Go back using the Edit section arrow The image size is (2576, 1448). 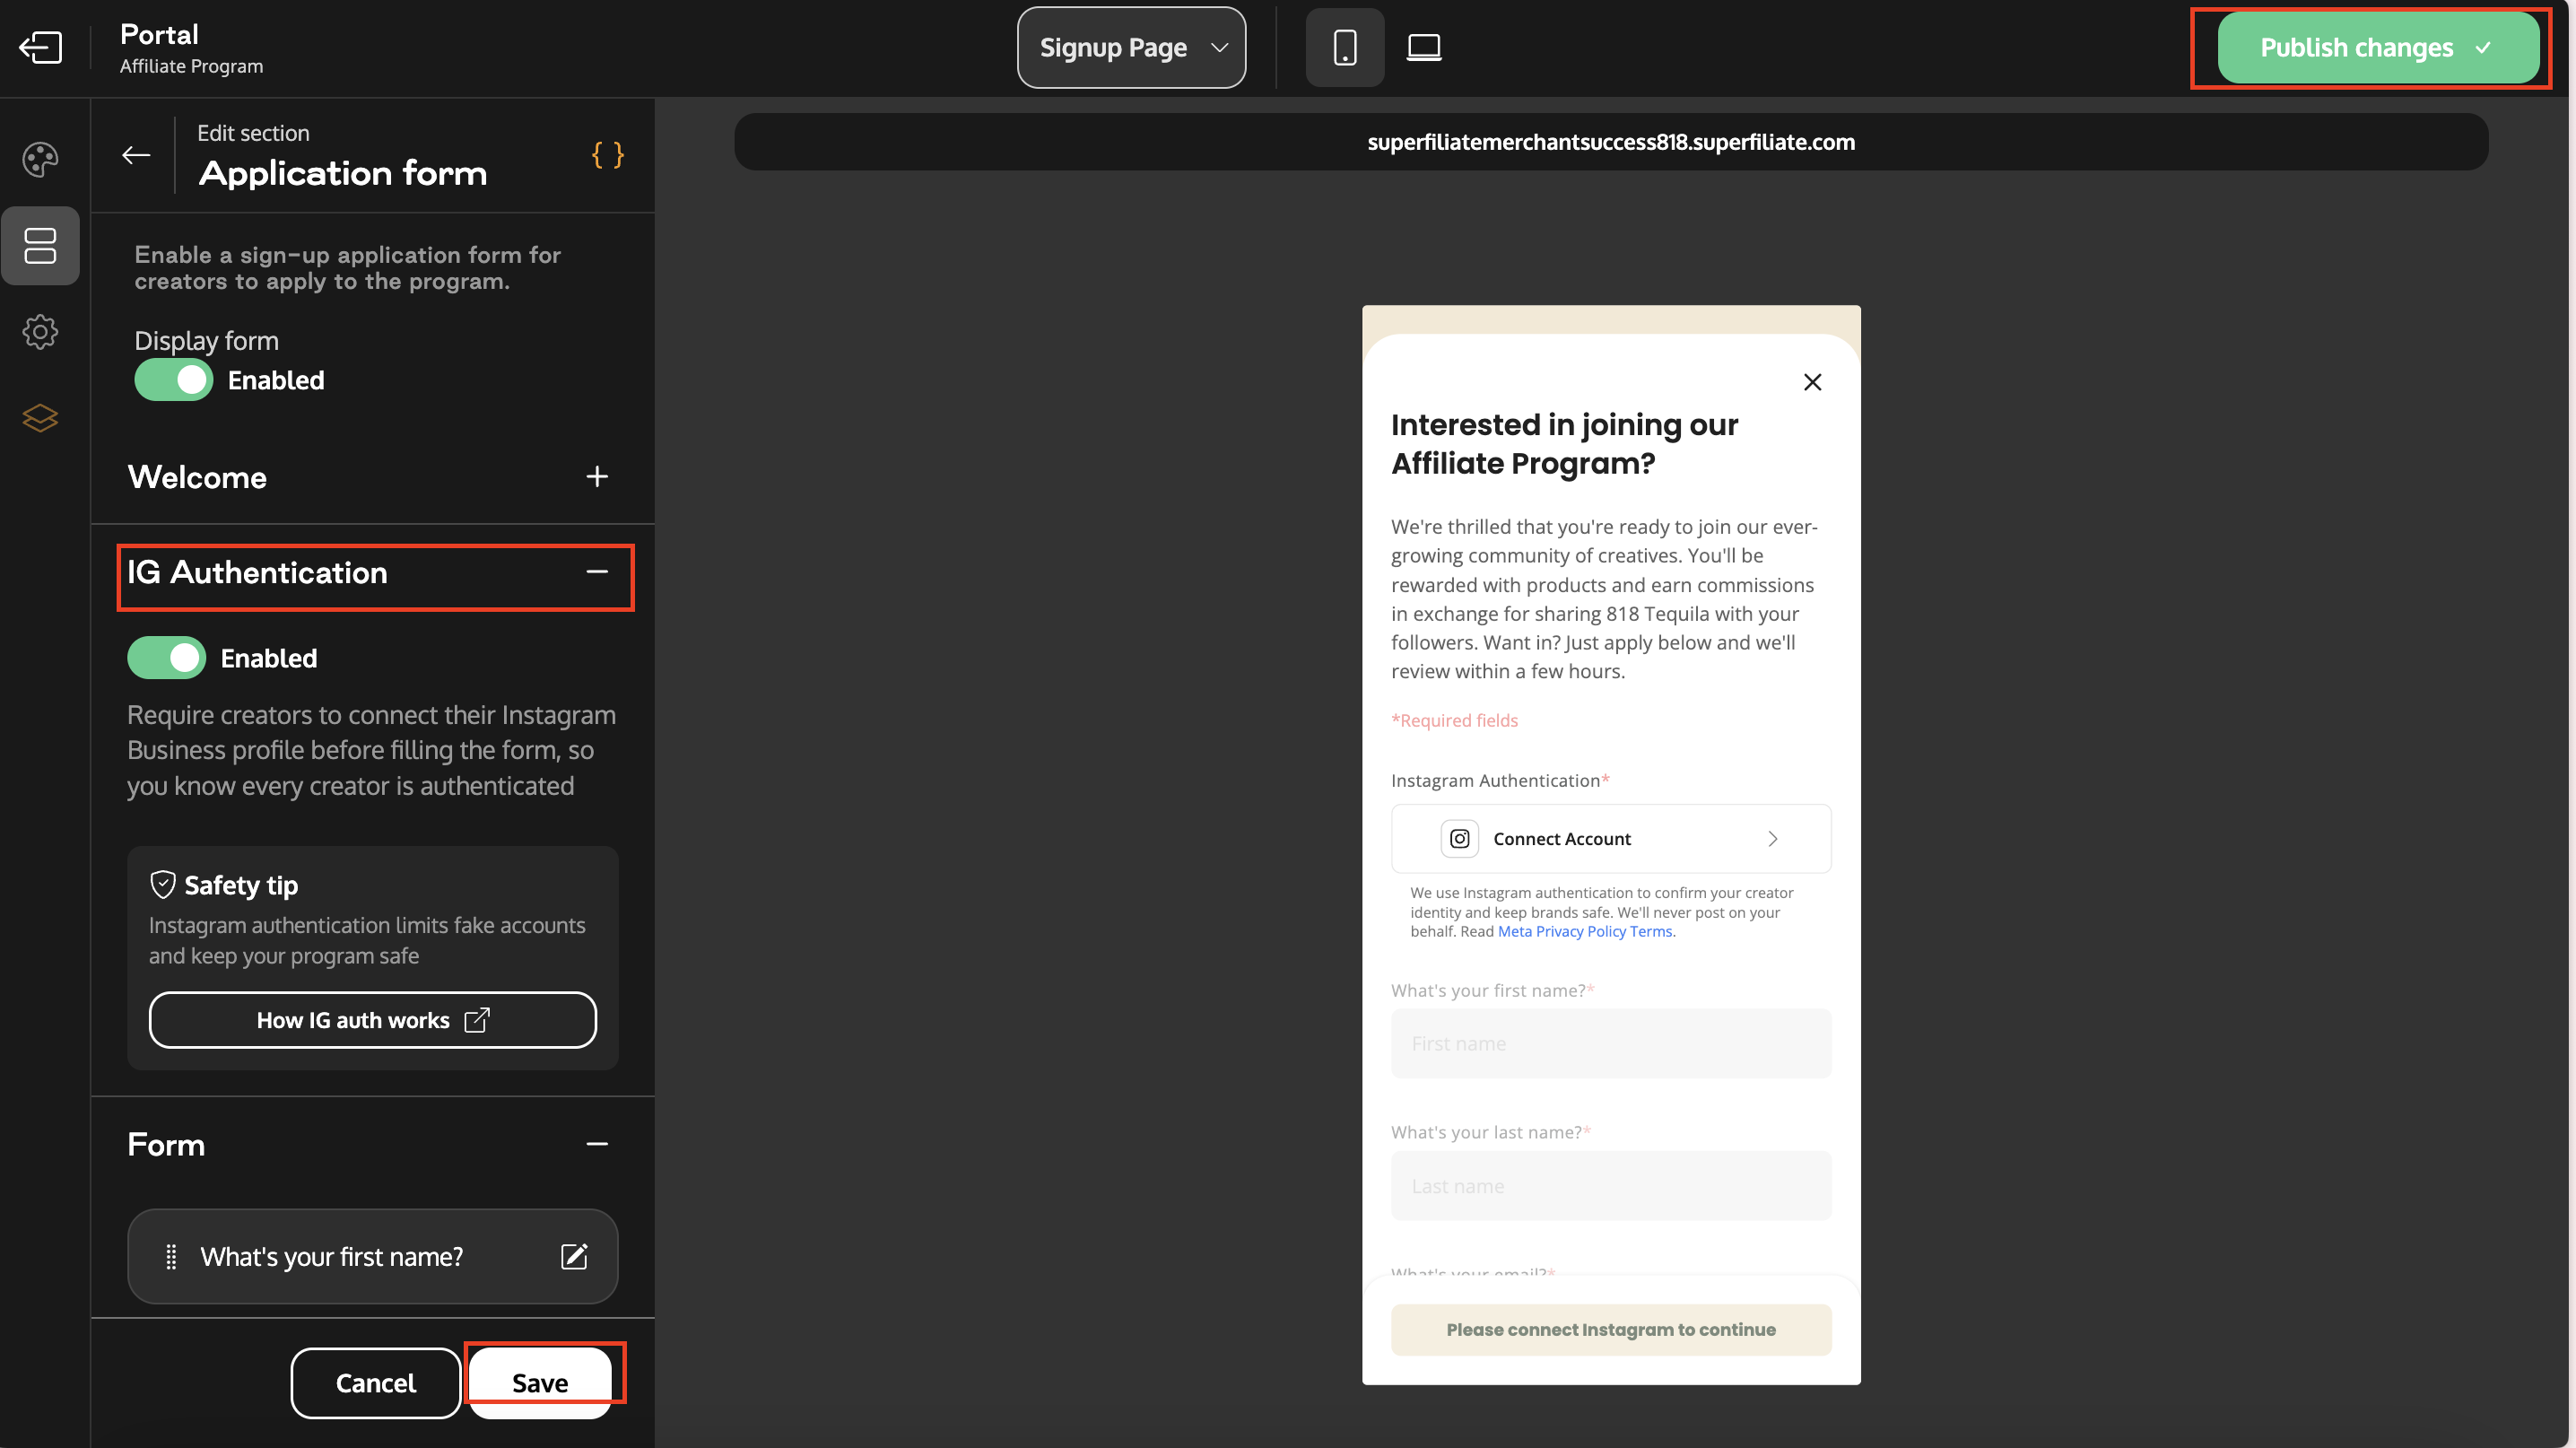click(136, 155)
